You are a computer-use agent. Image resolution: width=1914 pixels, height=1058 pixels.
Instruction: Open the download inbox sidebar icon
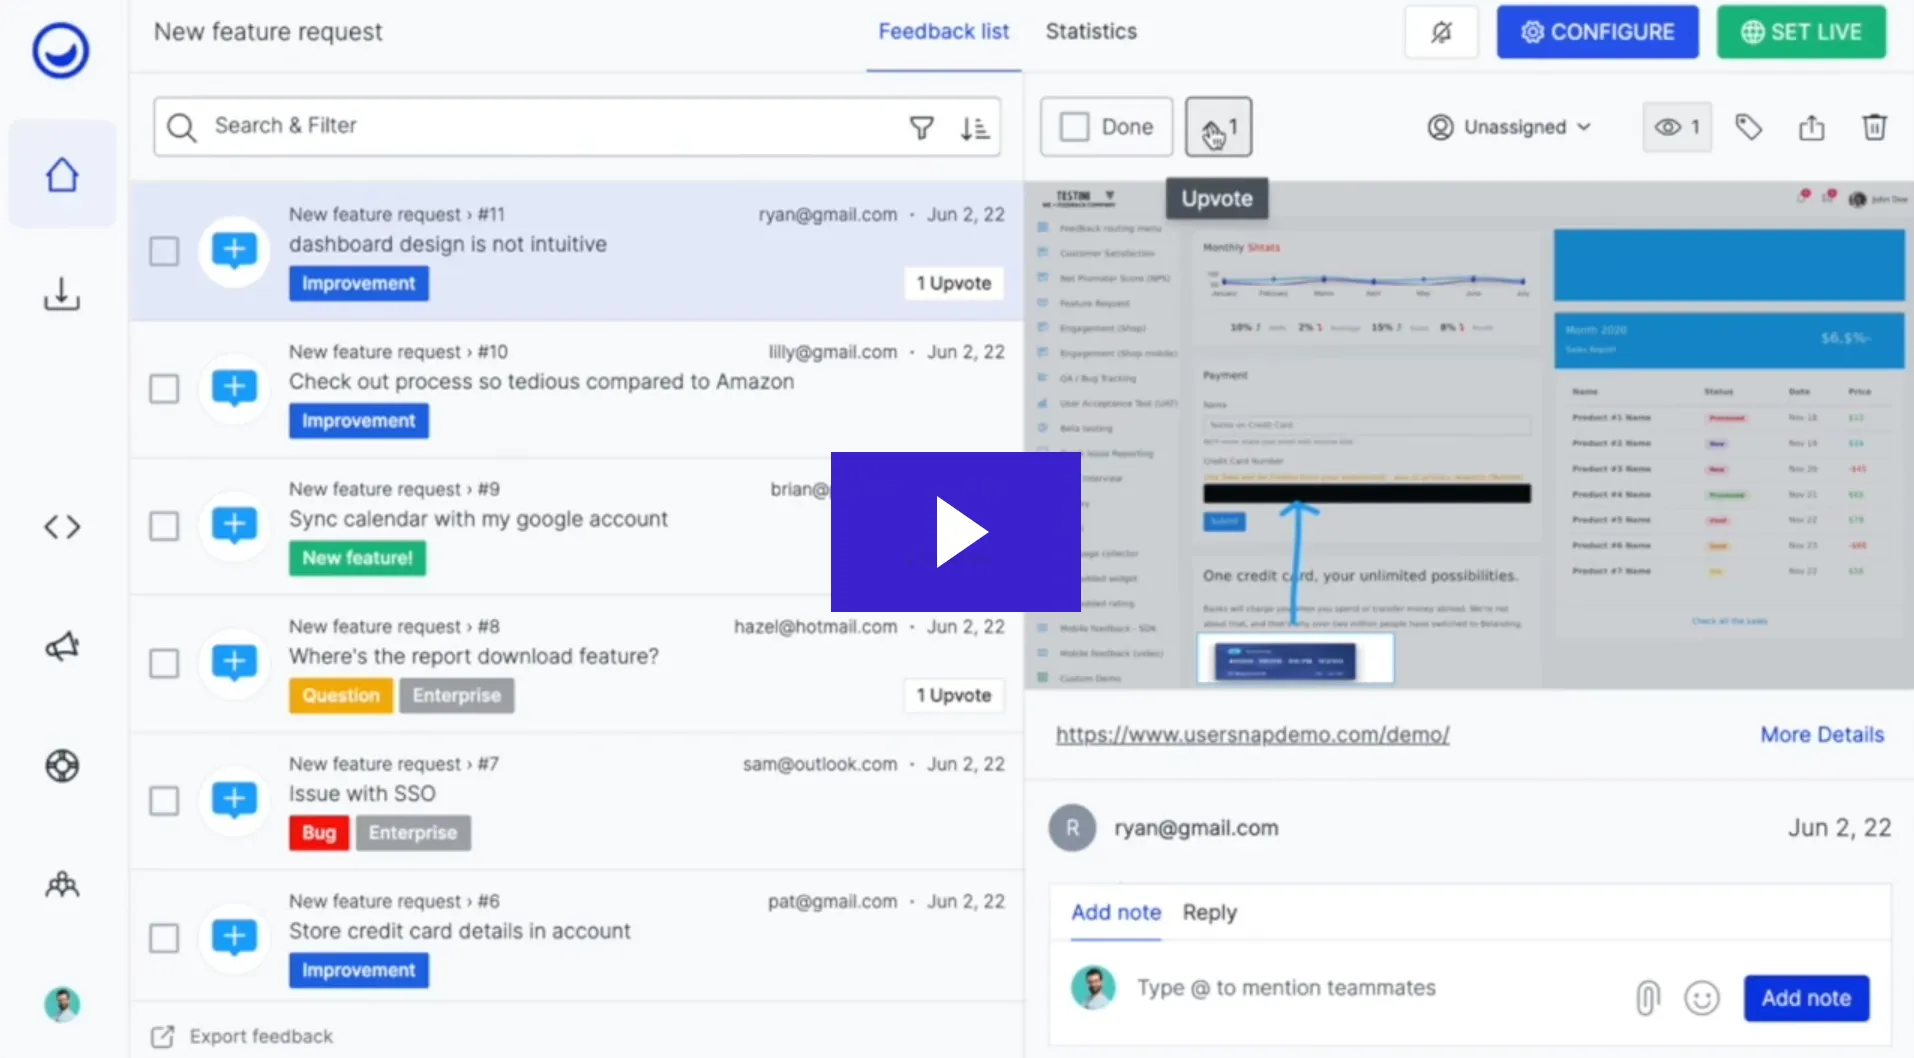tap(62, 294)
